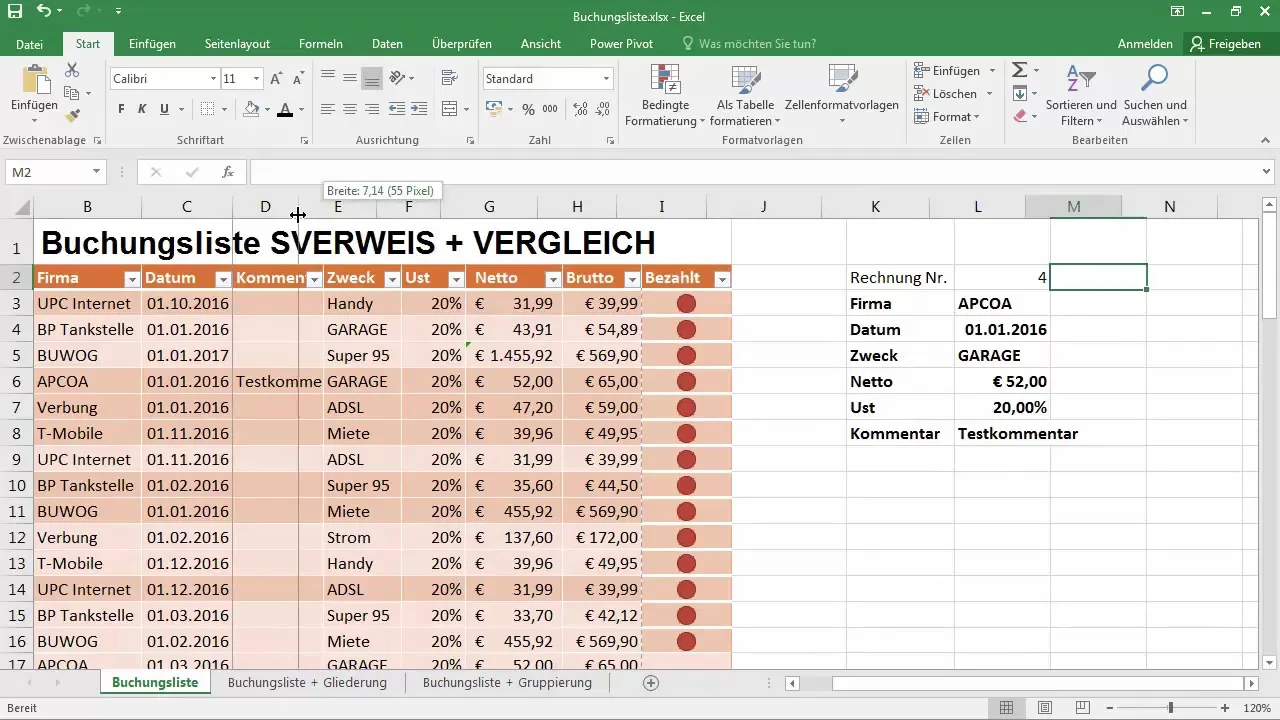Click the Fill down icon

1020,93
